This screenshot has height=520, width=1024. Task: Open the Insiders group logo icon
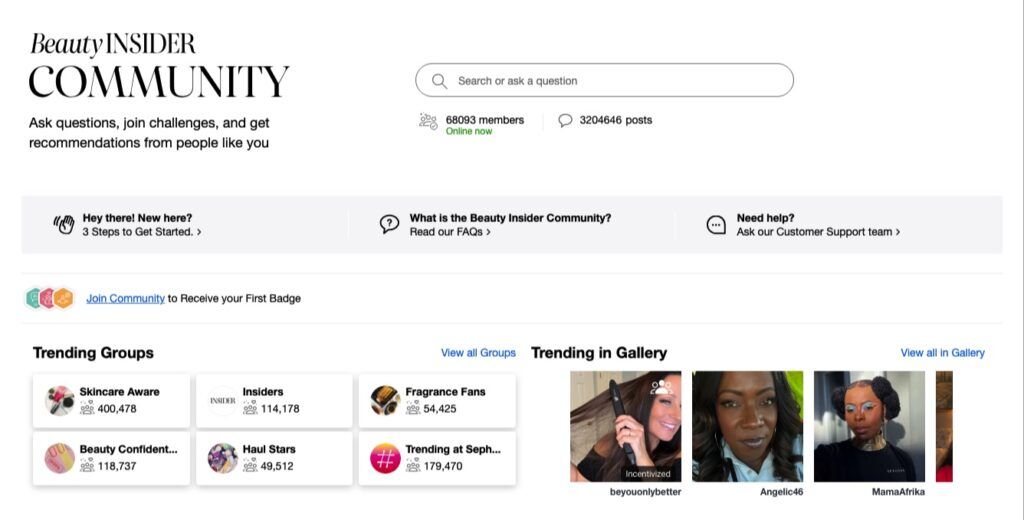tap(223, 401)
